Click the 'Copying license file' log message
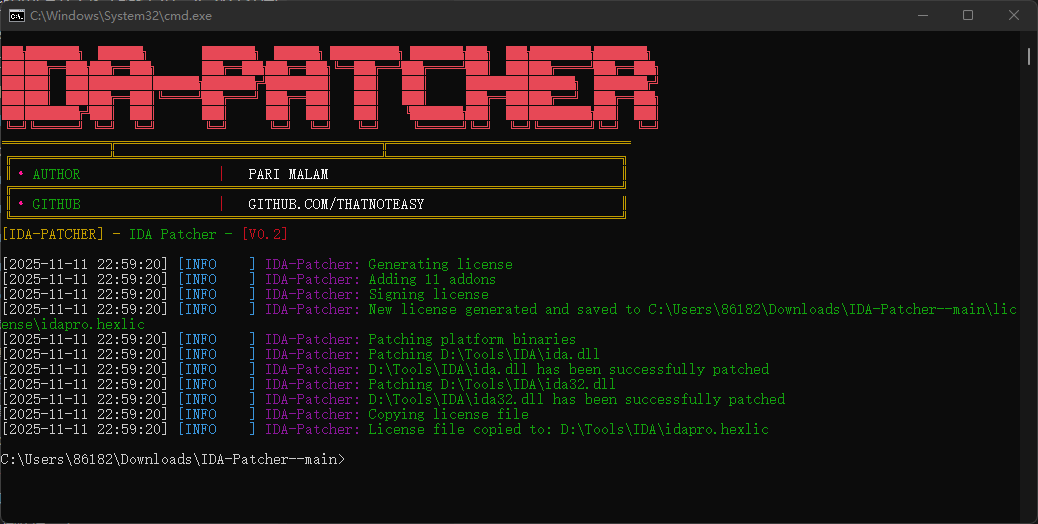The image size is (1038, 524). coord(448,414)
